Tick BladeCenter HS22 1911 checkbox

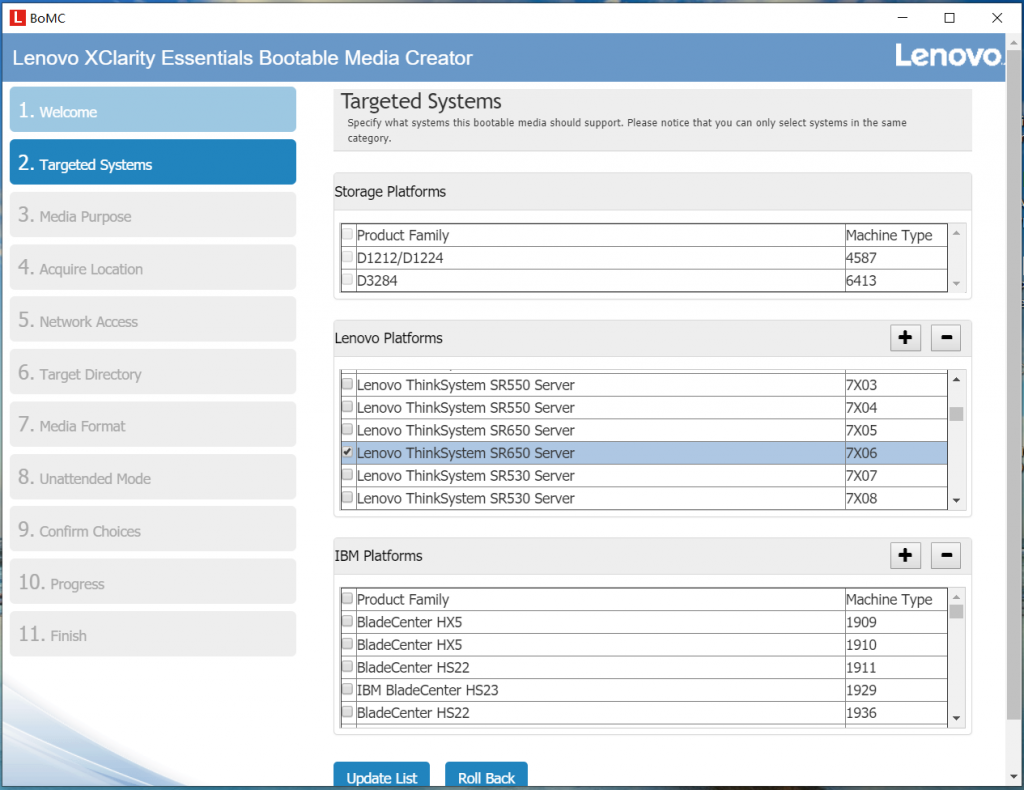coord(347,667)
